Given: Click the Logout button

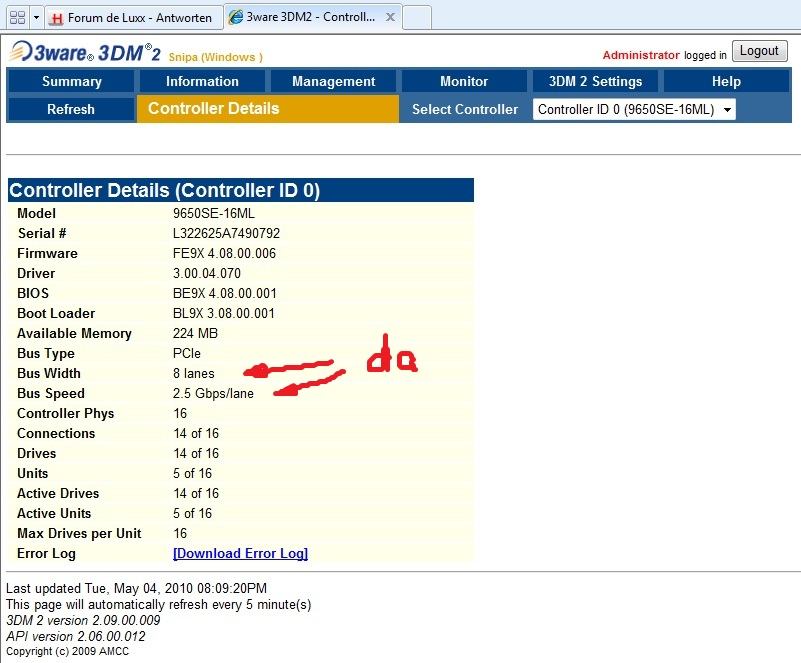Looking at the screenshot, I should pos(759,51).
